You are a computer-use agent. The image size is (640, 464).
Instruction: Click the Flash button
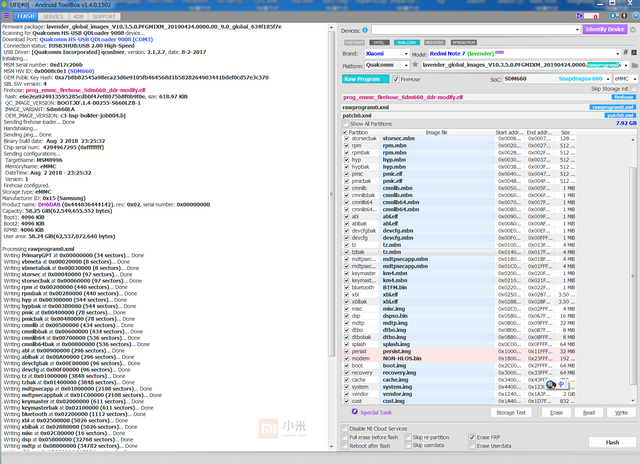[612, 442]
